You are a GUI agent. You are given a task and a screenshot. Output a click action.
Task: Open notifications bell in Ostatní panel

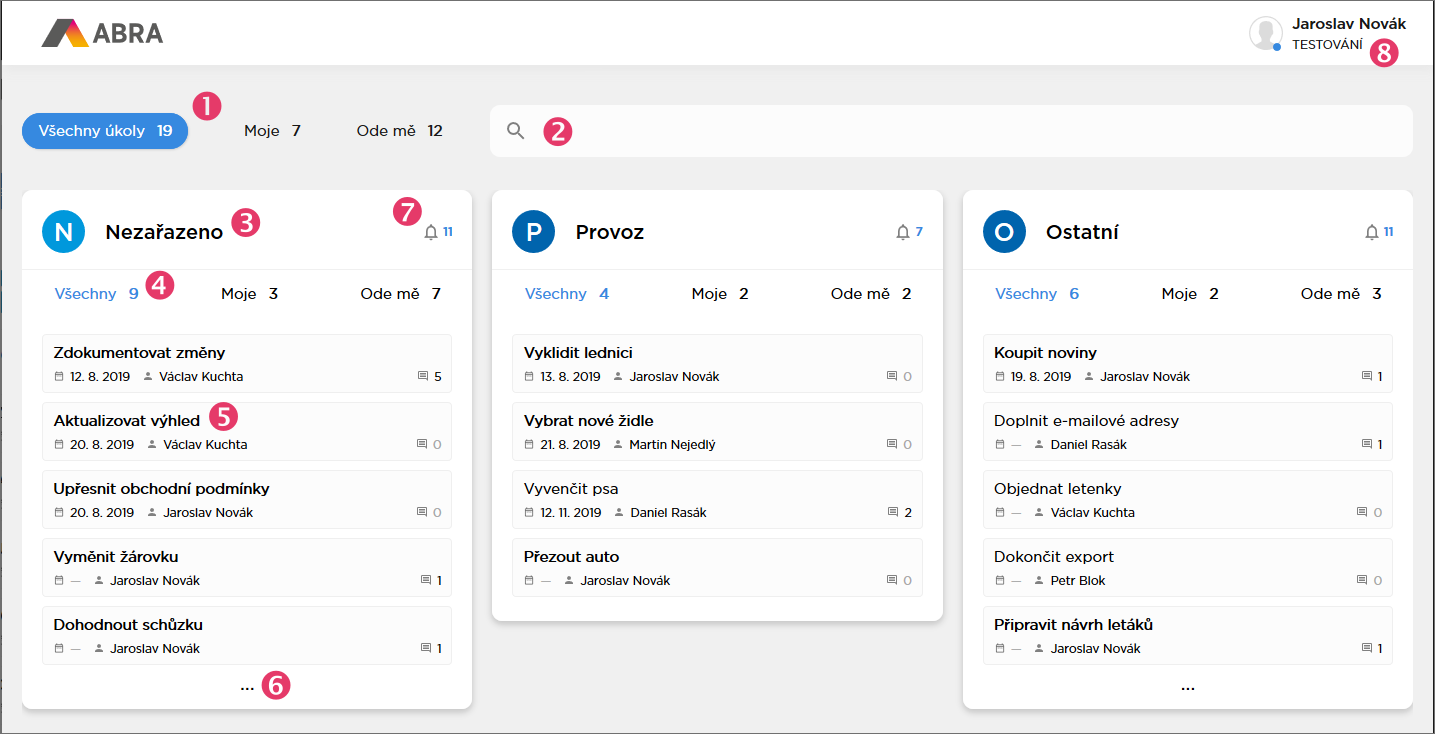(x=1372, y=232)
